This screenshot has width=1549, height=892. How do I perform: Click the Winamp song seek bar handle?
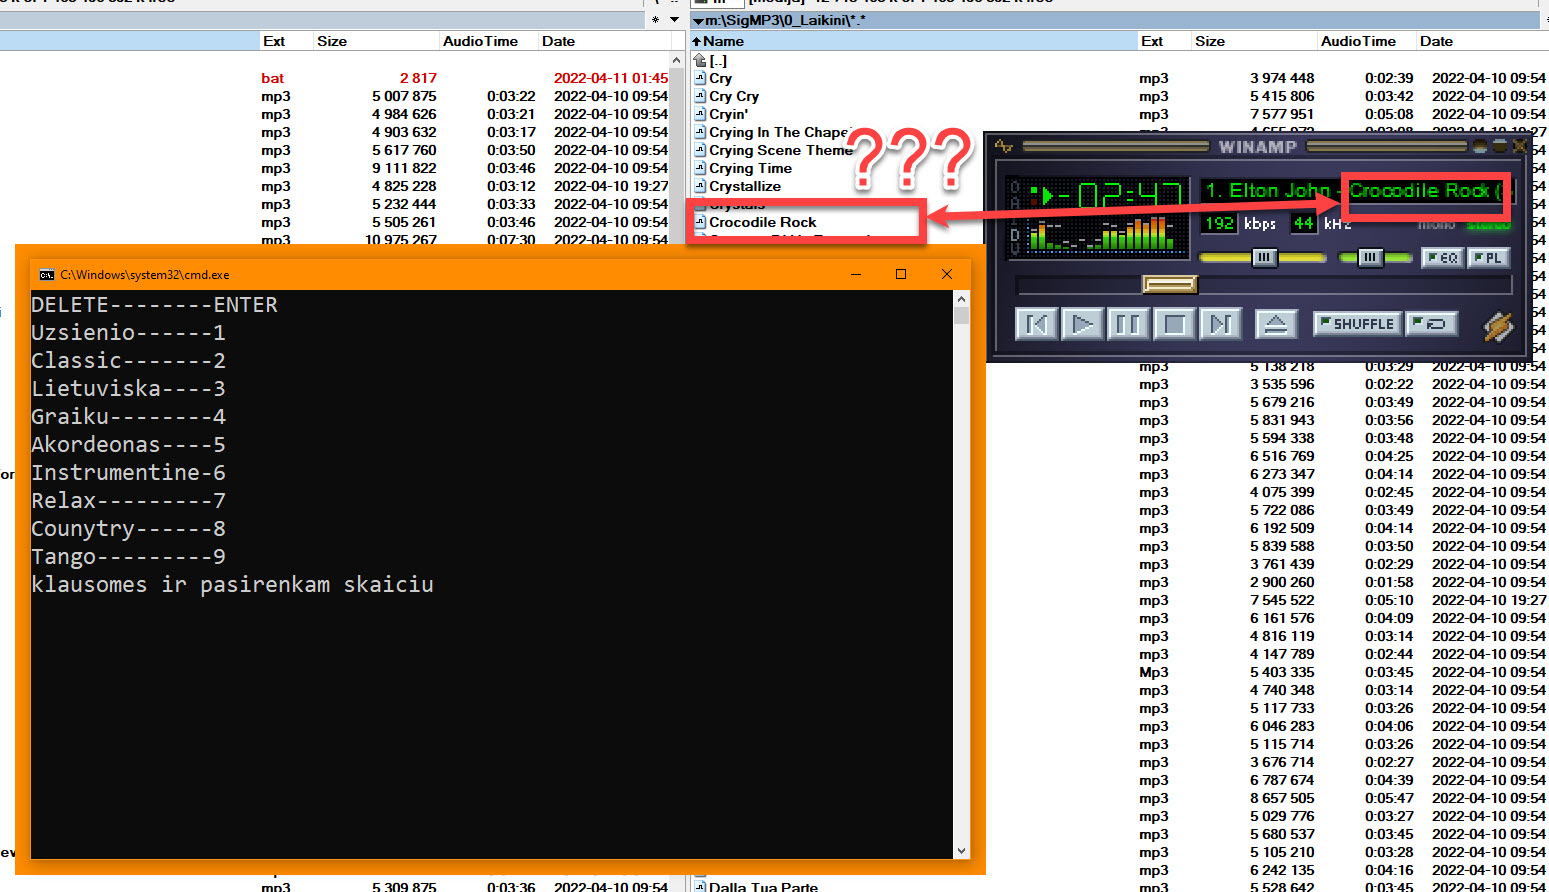1169,285
